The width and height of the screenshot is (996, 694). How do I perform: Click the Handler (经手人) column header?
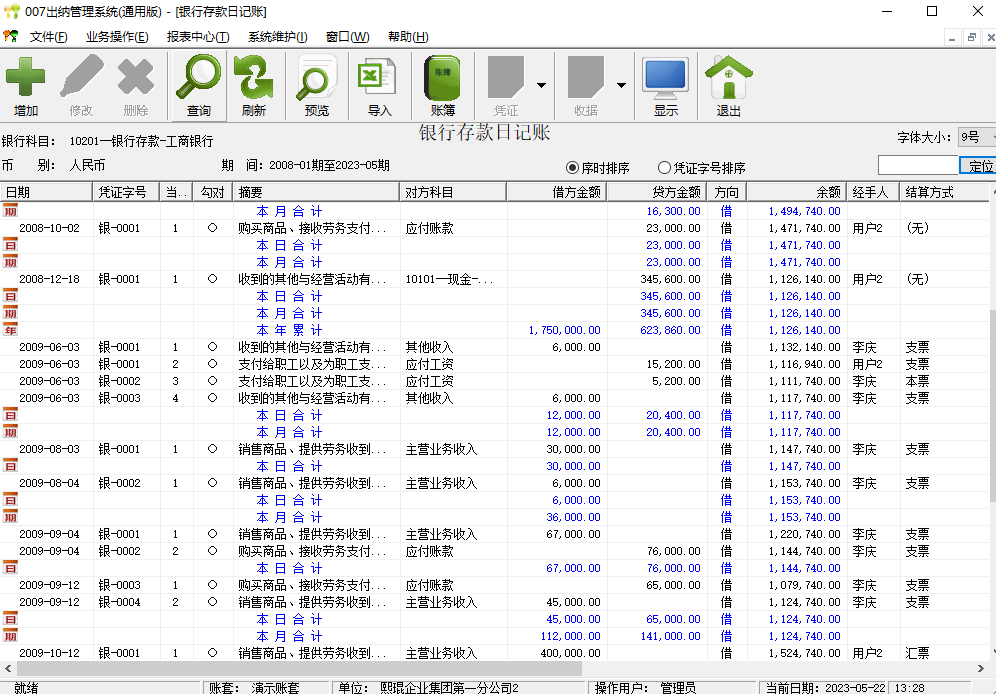pos(873,192)
